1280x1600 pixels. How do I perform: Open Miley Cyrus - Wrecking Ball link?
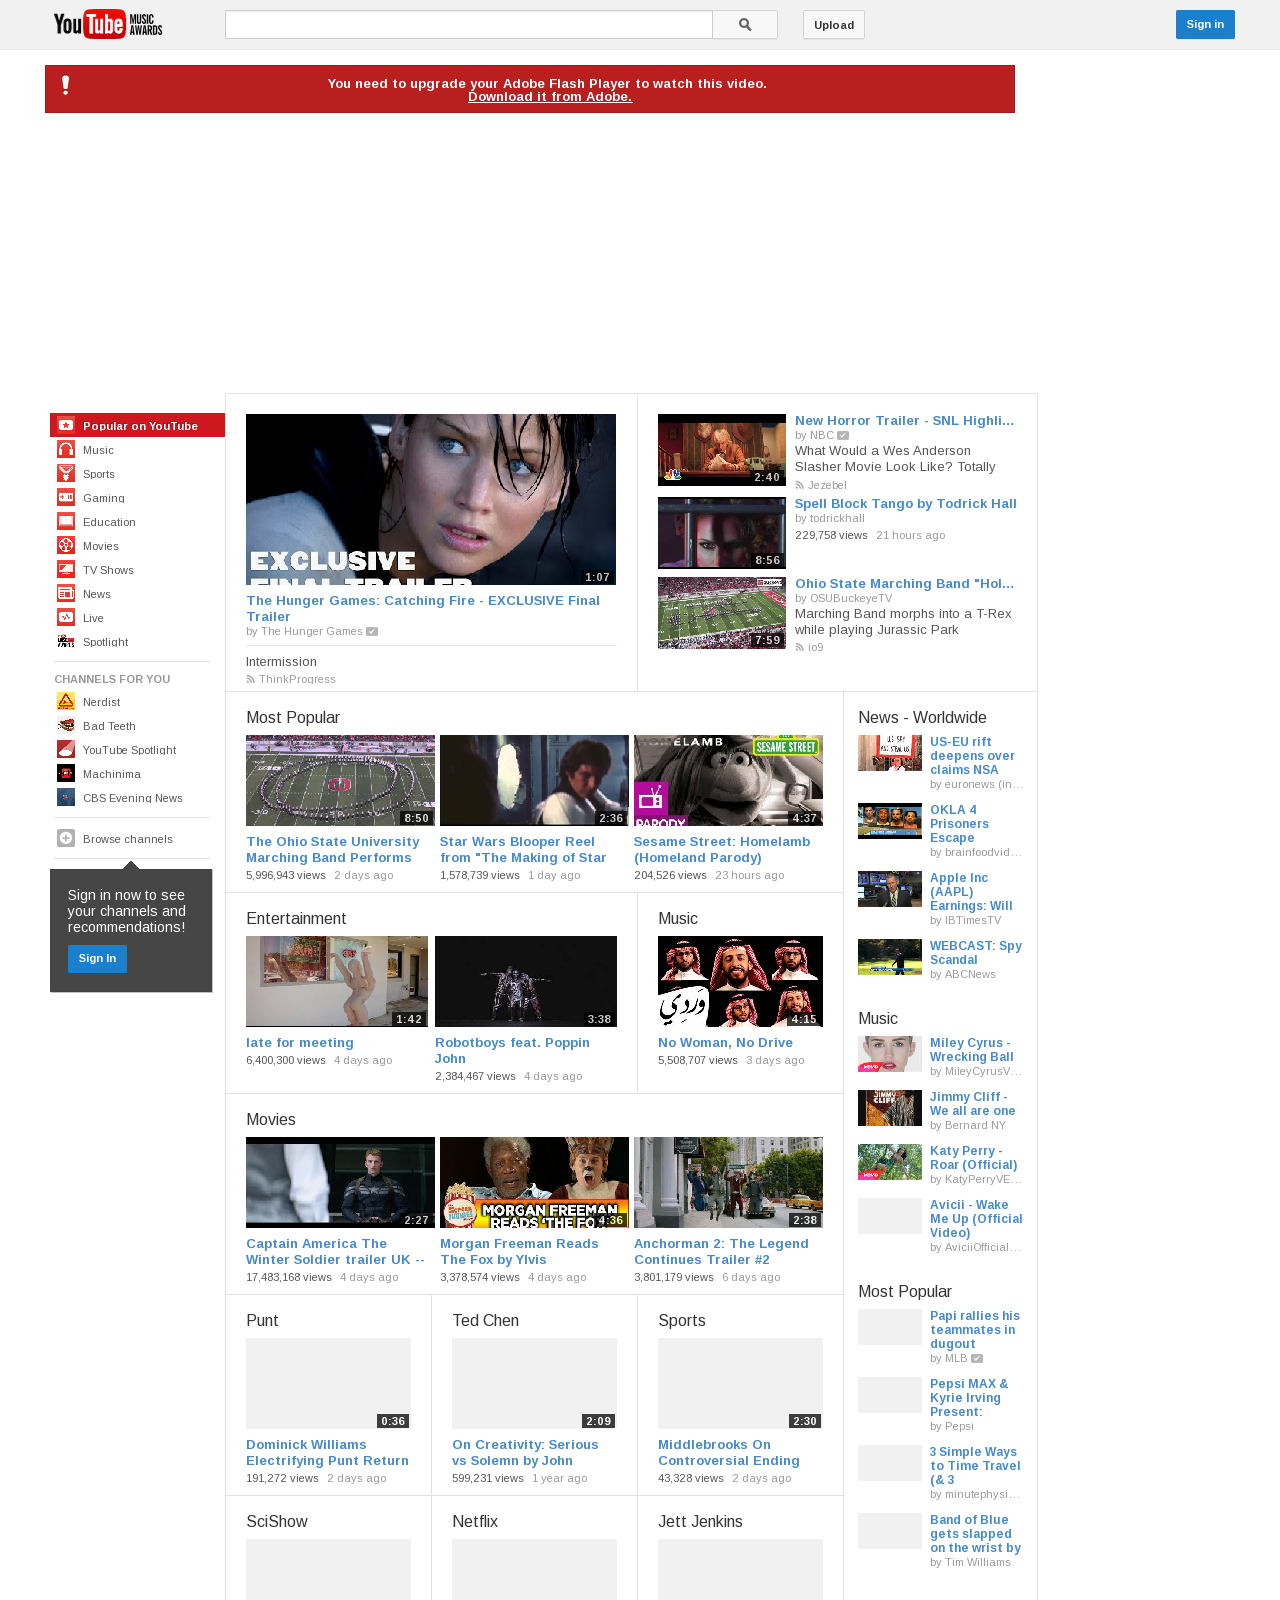tap(971, 1050)
